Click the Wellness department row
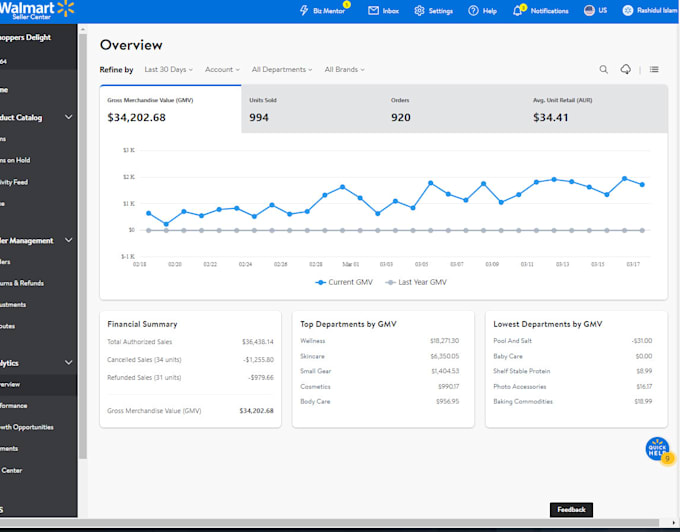The image size is (680, 532). point(379,341)
